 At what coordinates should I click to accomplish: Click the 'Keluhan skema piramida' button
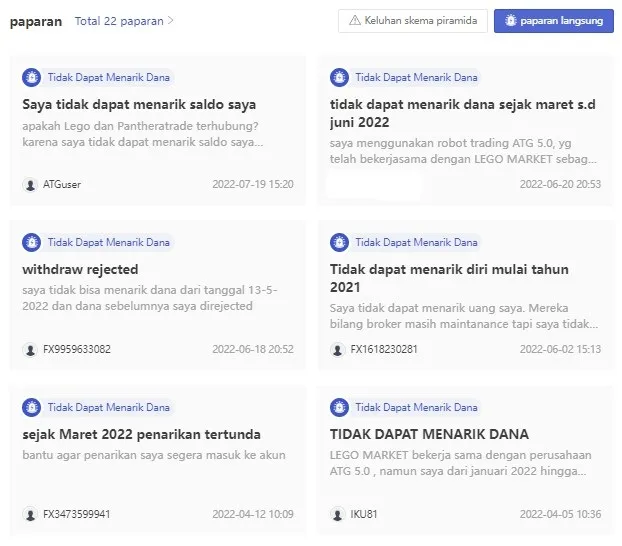413,21
